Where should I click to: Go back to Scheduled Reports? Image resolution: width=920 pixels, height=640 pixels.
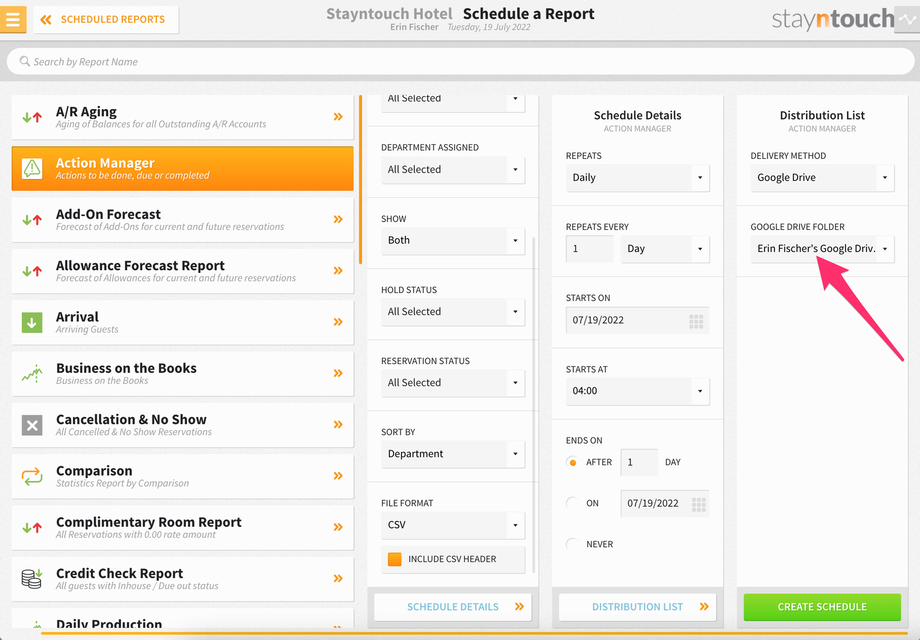tap(106, 19)
